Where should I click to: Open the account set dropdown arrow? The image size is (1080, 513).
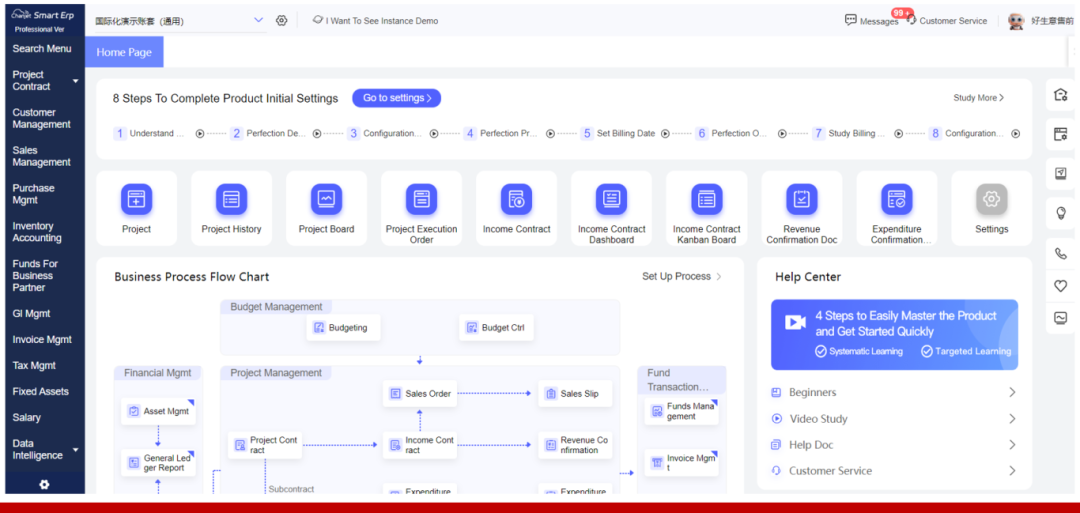click(x=258, y=20)
